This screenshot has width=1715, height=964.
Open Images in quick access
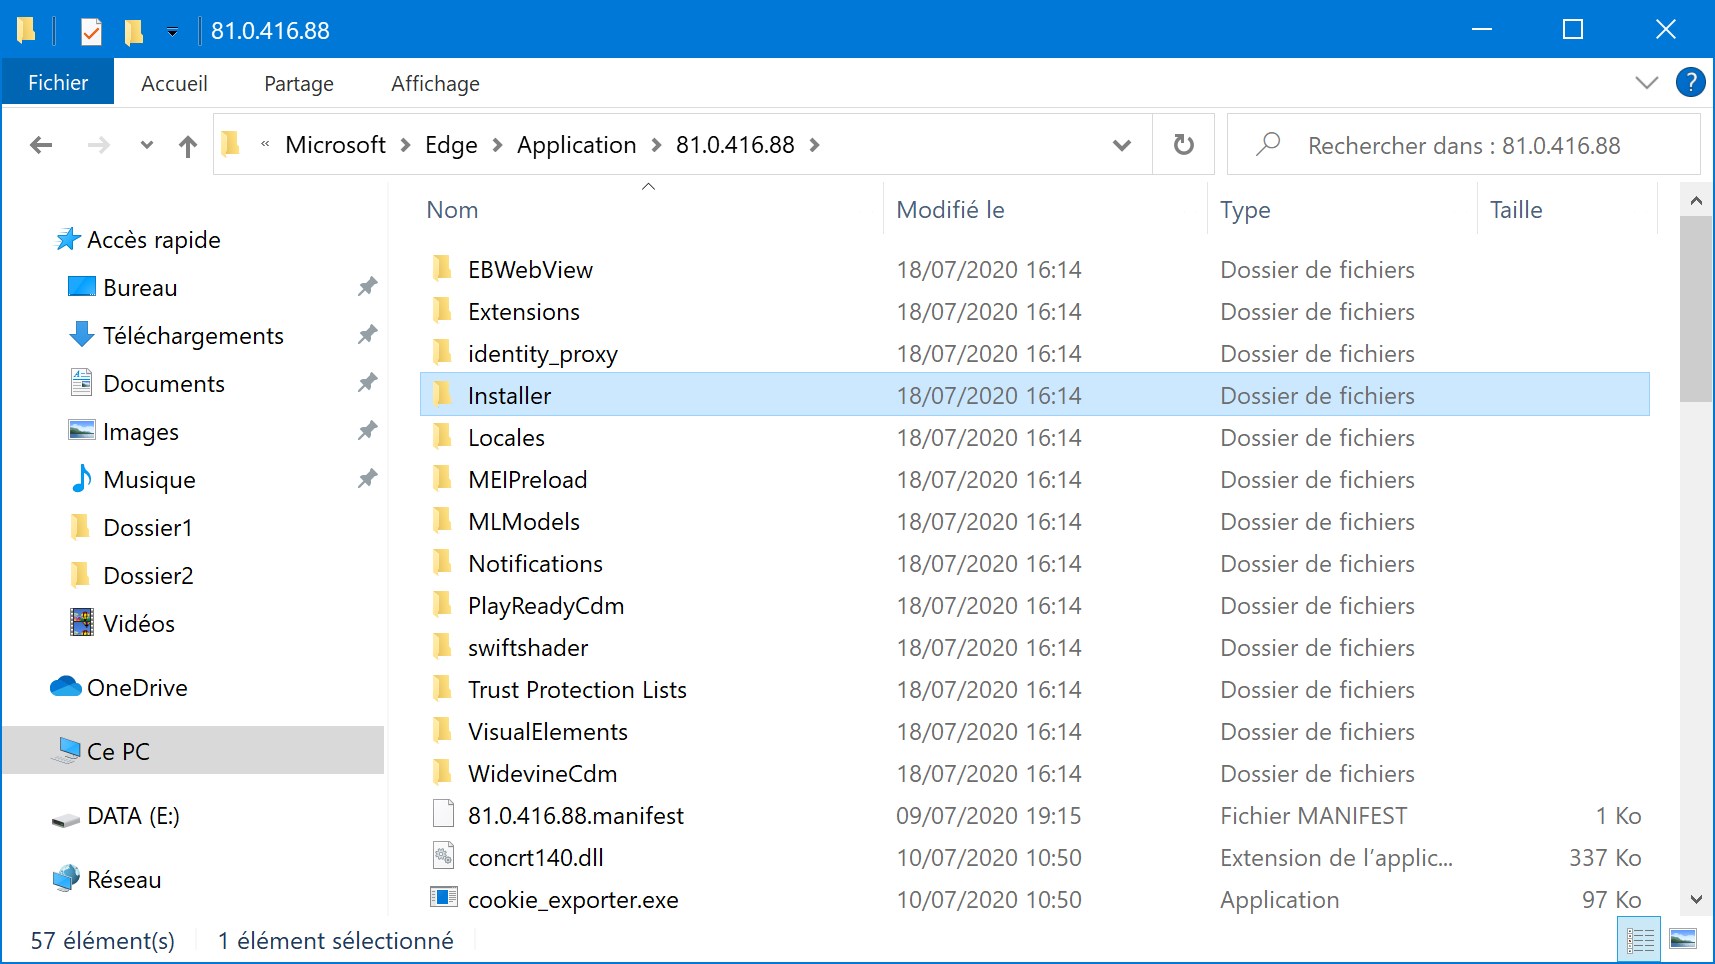click(x=123, y=432)
